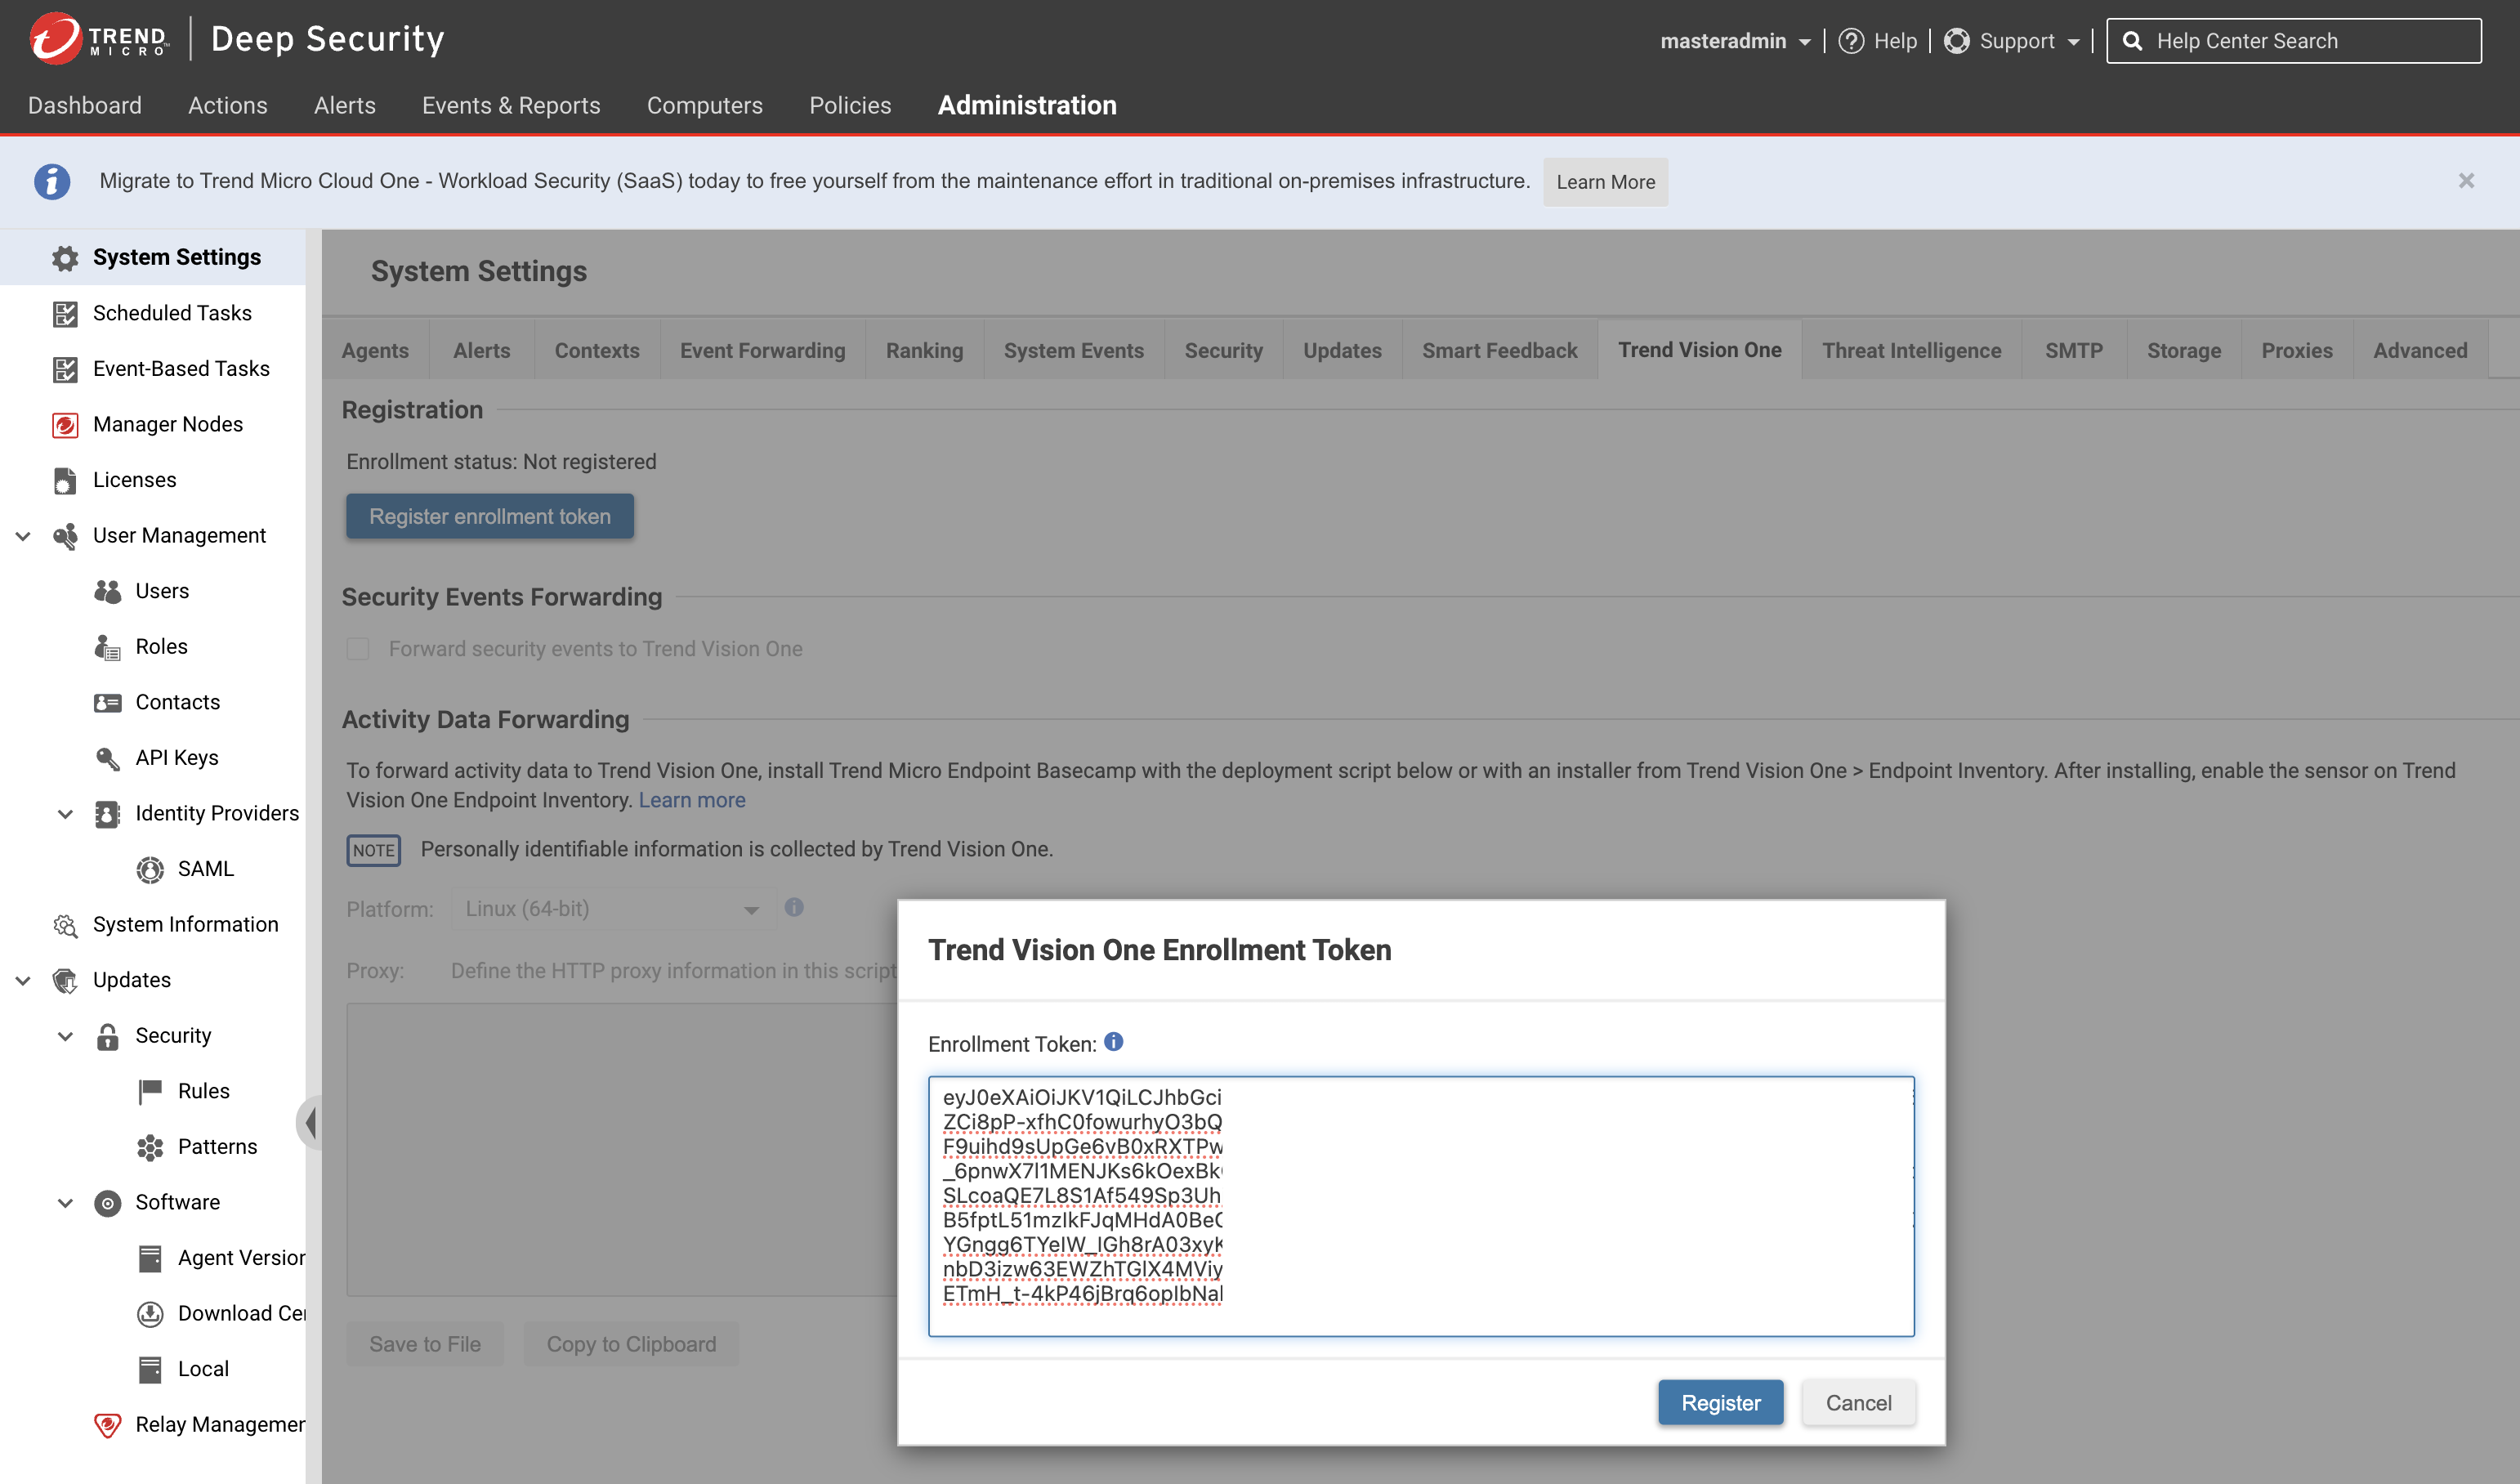Click the System Information icon
The height and width of the screenshot is (1484, 2520).
65,925
